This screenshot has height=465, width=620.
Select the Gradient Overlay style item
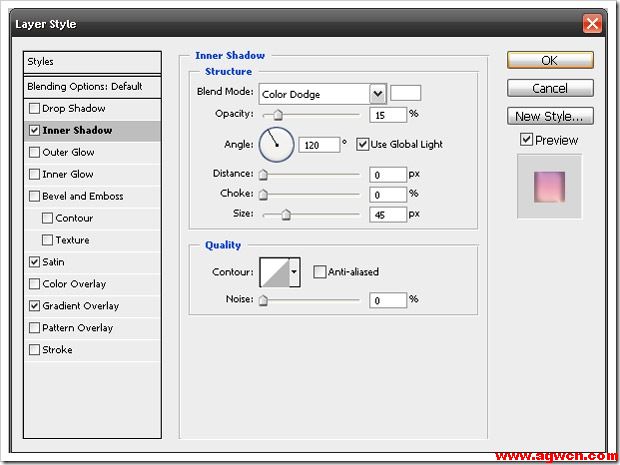[x=80, y=306]
